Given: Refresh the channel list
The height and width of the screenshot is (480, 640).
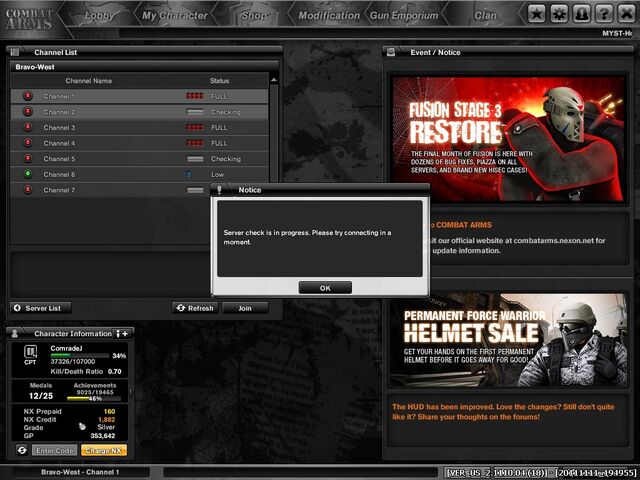Looking at the screenshot, I should 195,308.
